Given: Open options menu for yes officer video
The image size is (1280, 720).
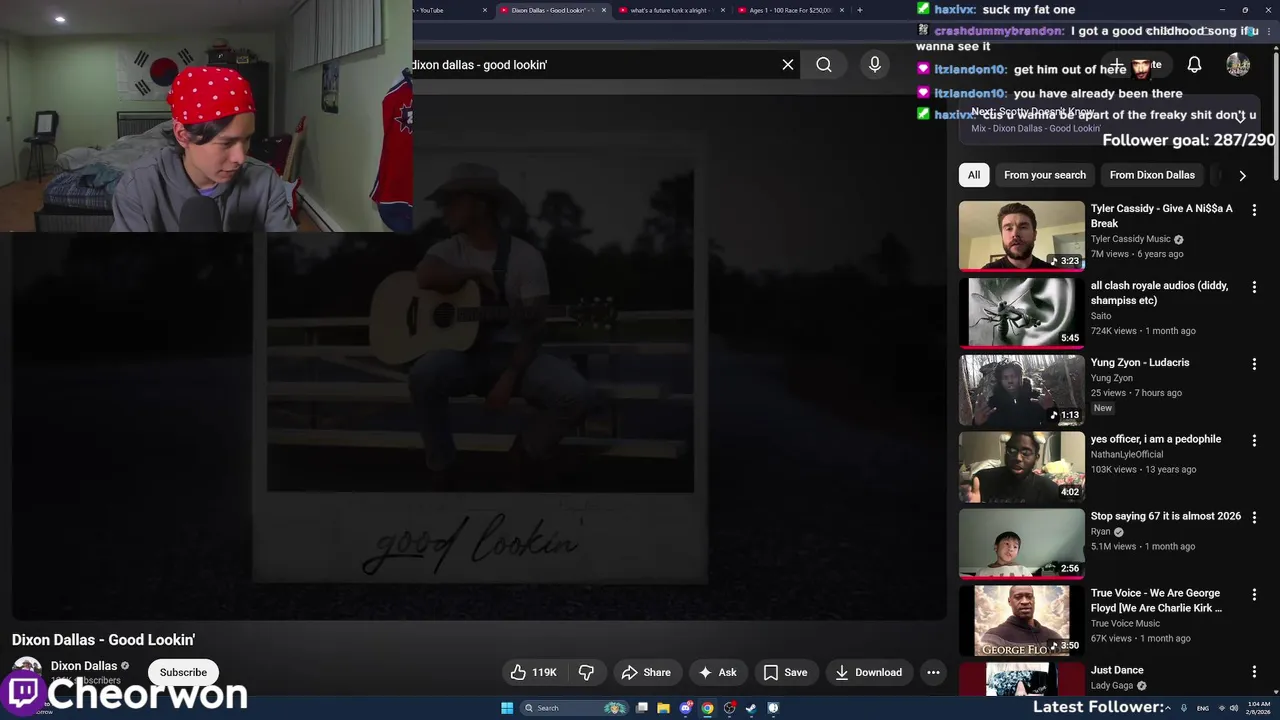Looking at the screenshot, I should 1254,441.
